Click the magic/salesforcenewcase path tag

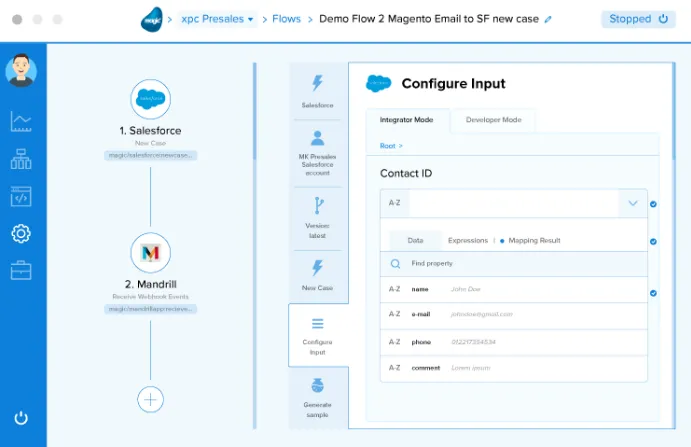150,156
